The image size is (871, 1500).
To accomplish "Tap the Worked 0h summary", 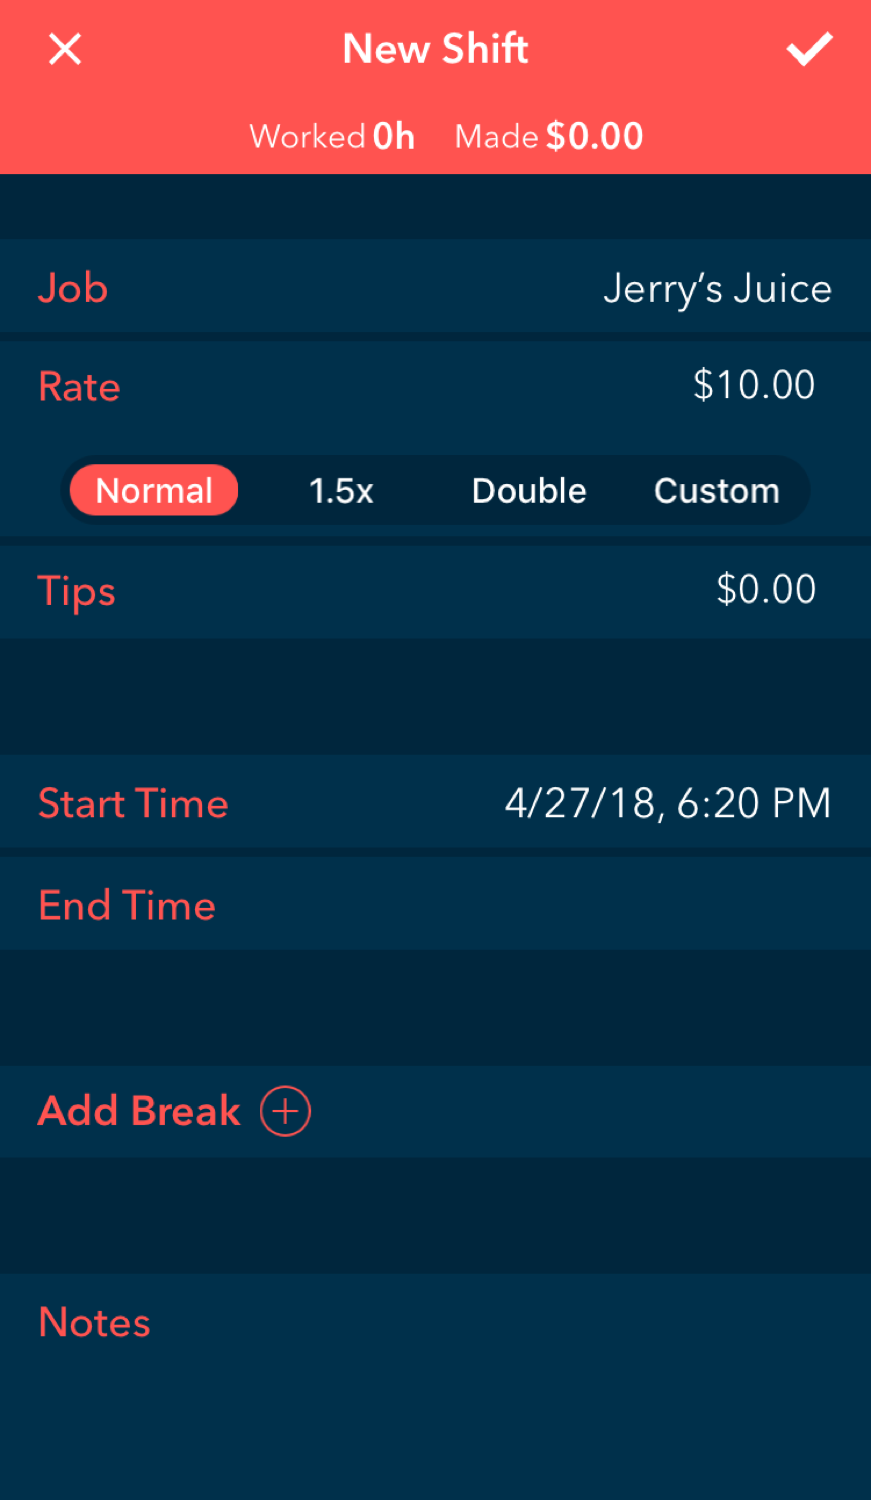I will (332, 136).
